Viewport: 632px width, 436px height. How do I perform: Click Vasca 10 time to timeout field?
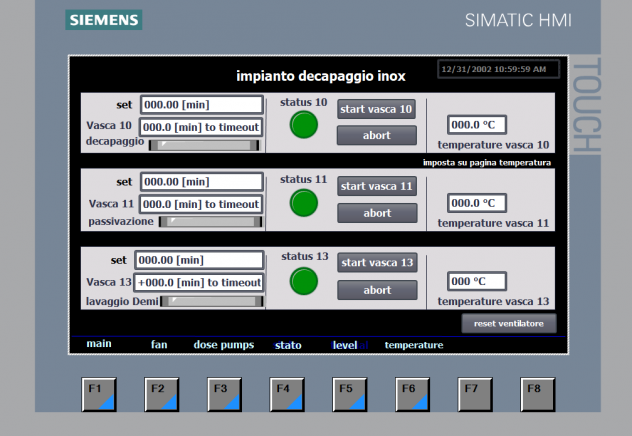click(x=201, y=127)
